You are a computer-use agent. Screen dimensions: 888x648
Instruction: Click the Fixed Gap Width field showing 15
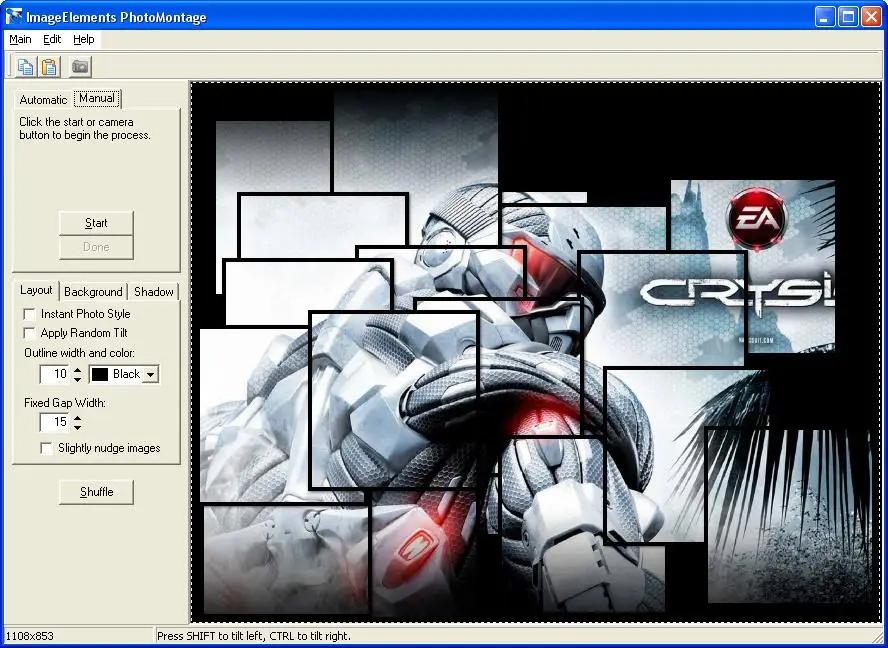tap(56, 422)
